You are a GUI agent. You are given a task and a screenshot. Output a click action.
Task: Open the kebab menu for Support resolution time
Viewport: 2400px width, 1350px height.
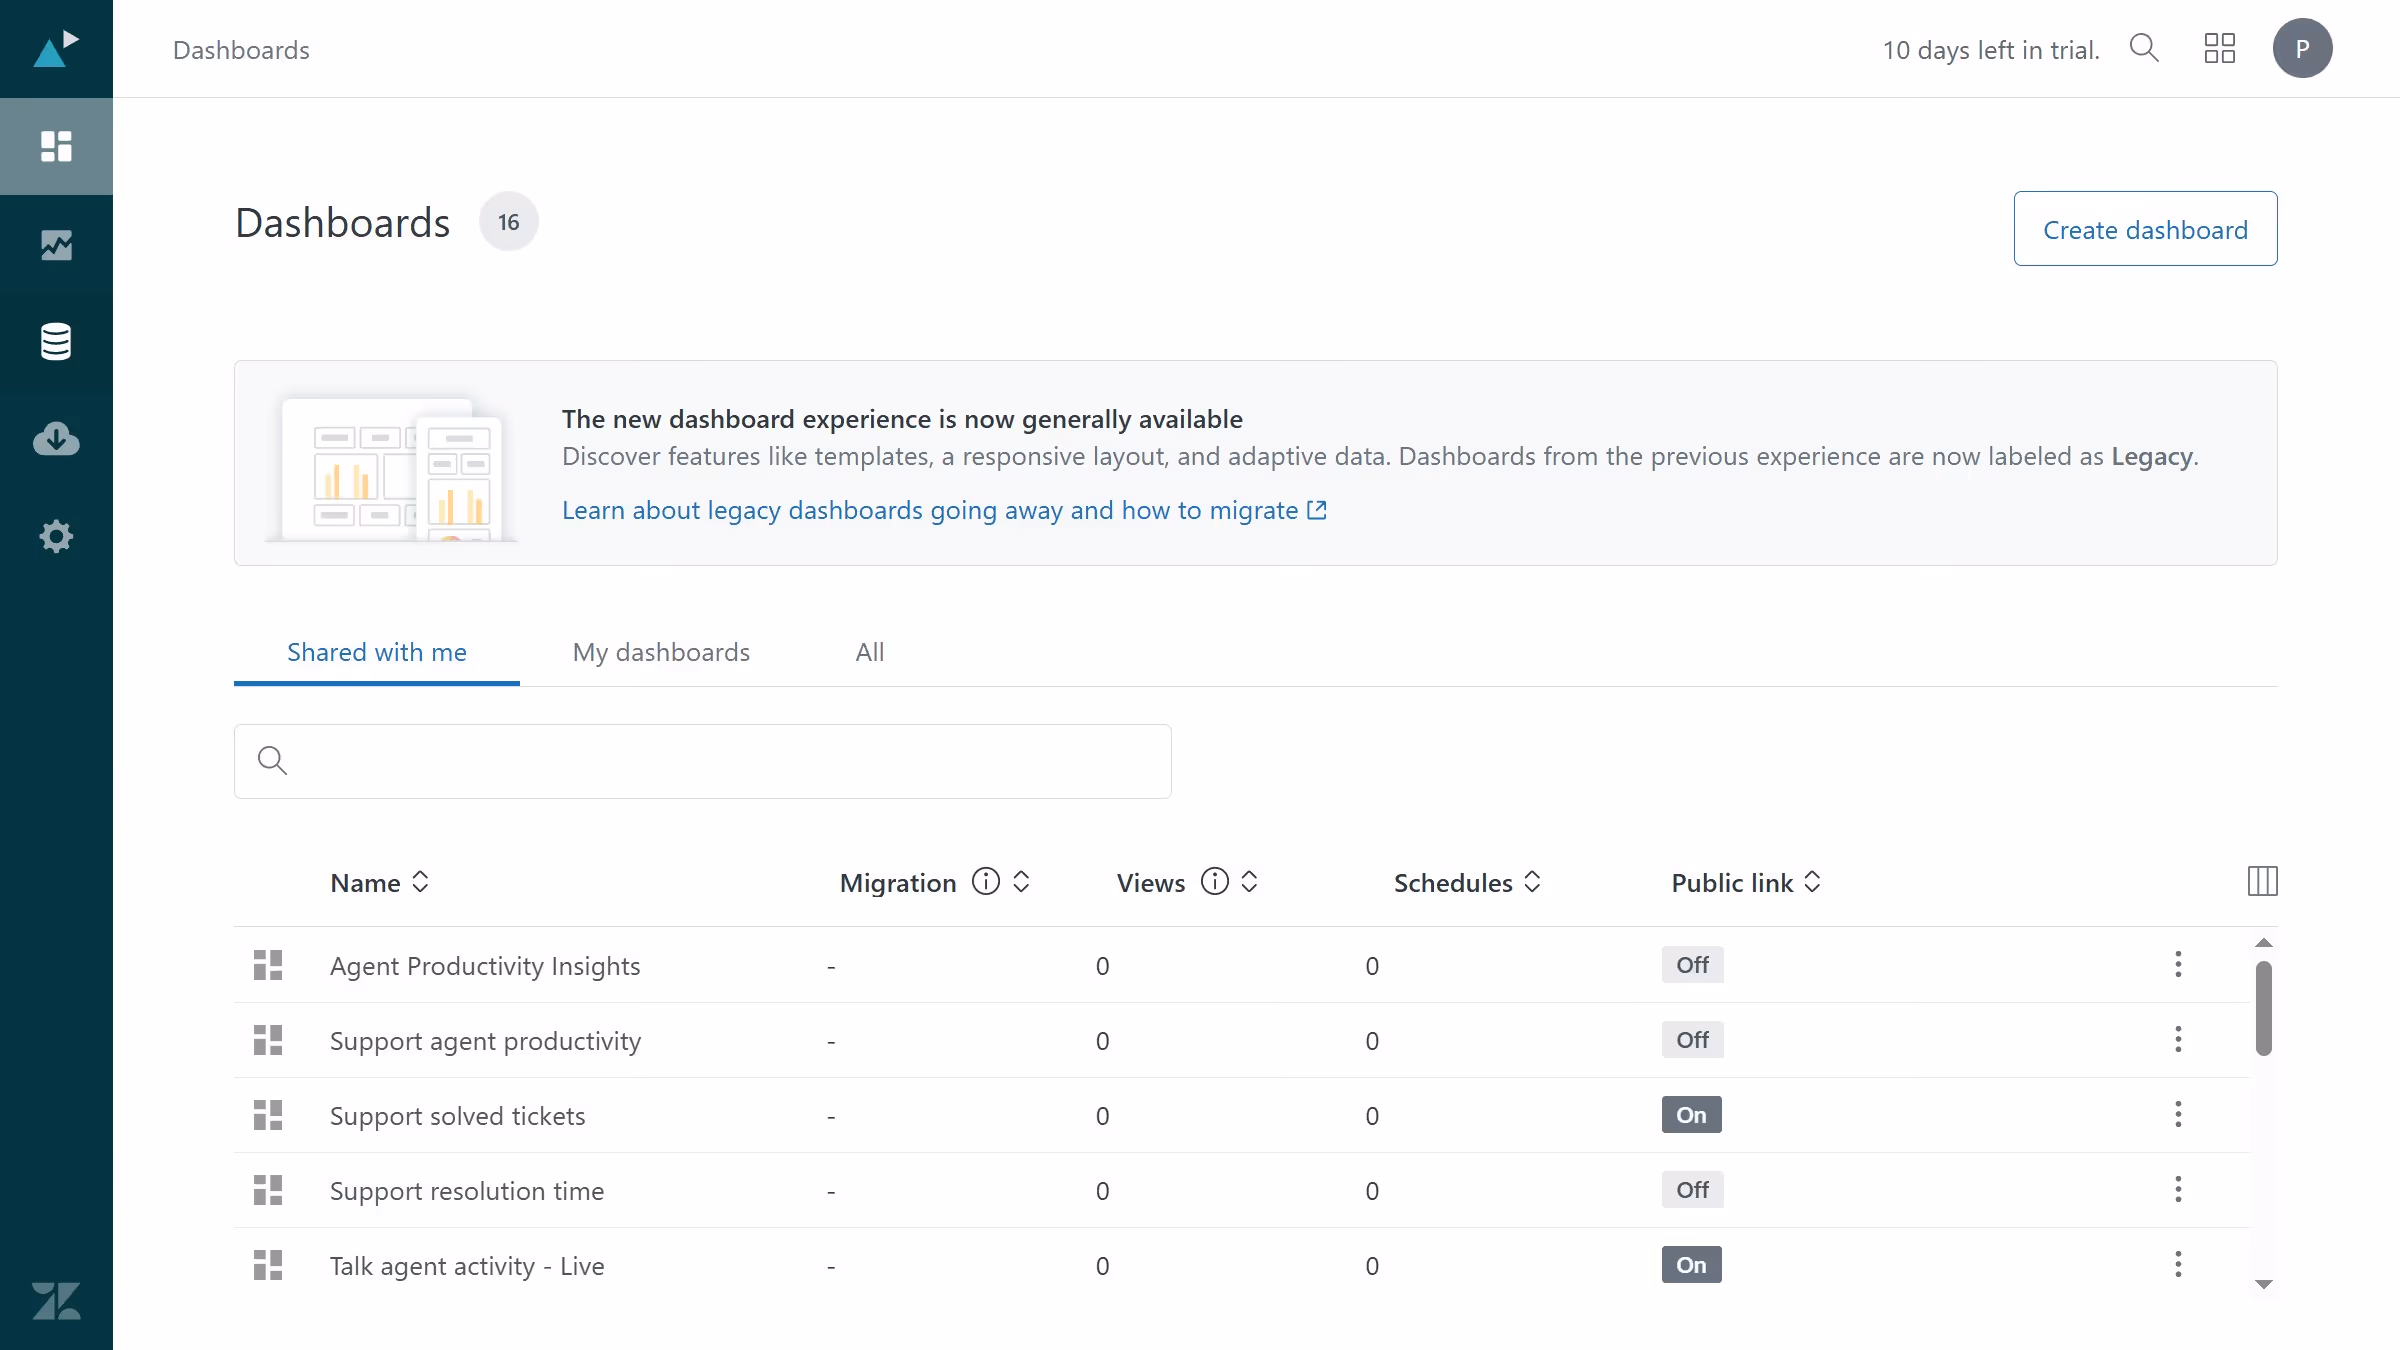tap(2178, 1189)
